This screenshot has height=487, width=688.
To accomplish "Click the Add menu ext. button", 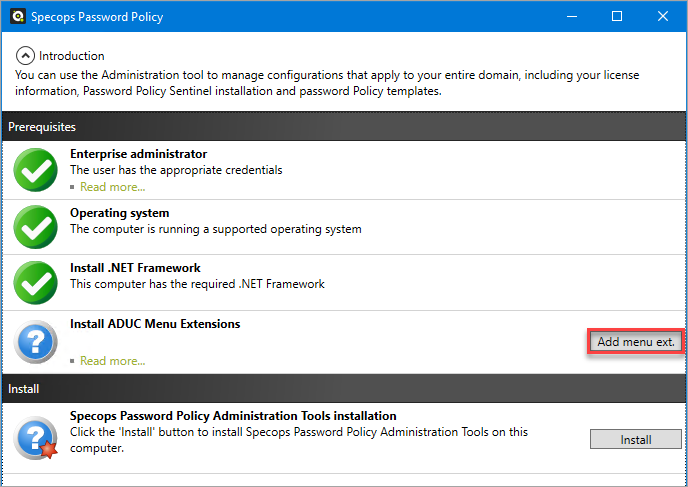I will [635, 342].
